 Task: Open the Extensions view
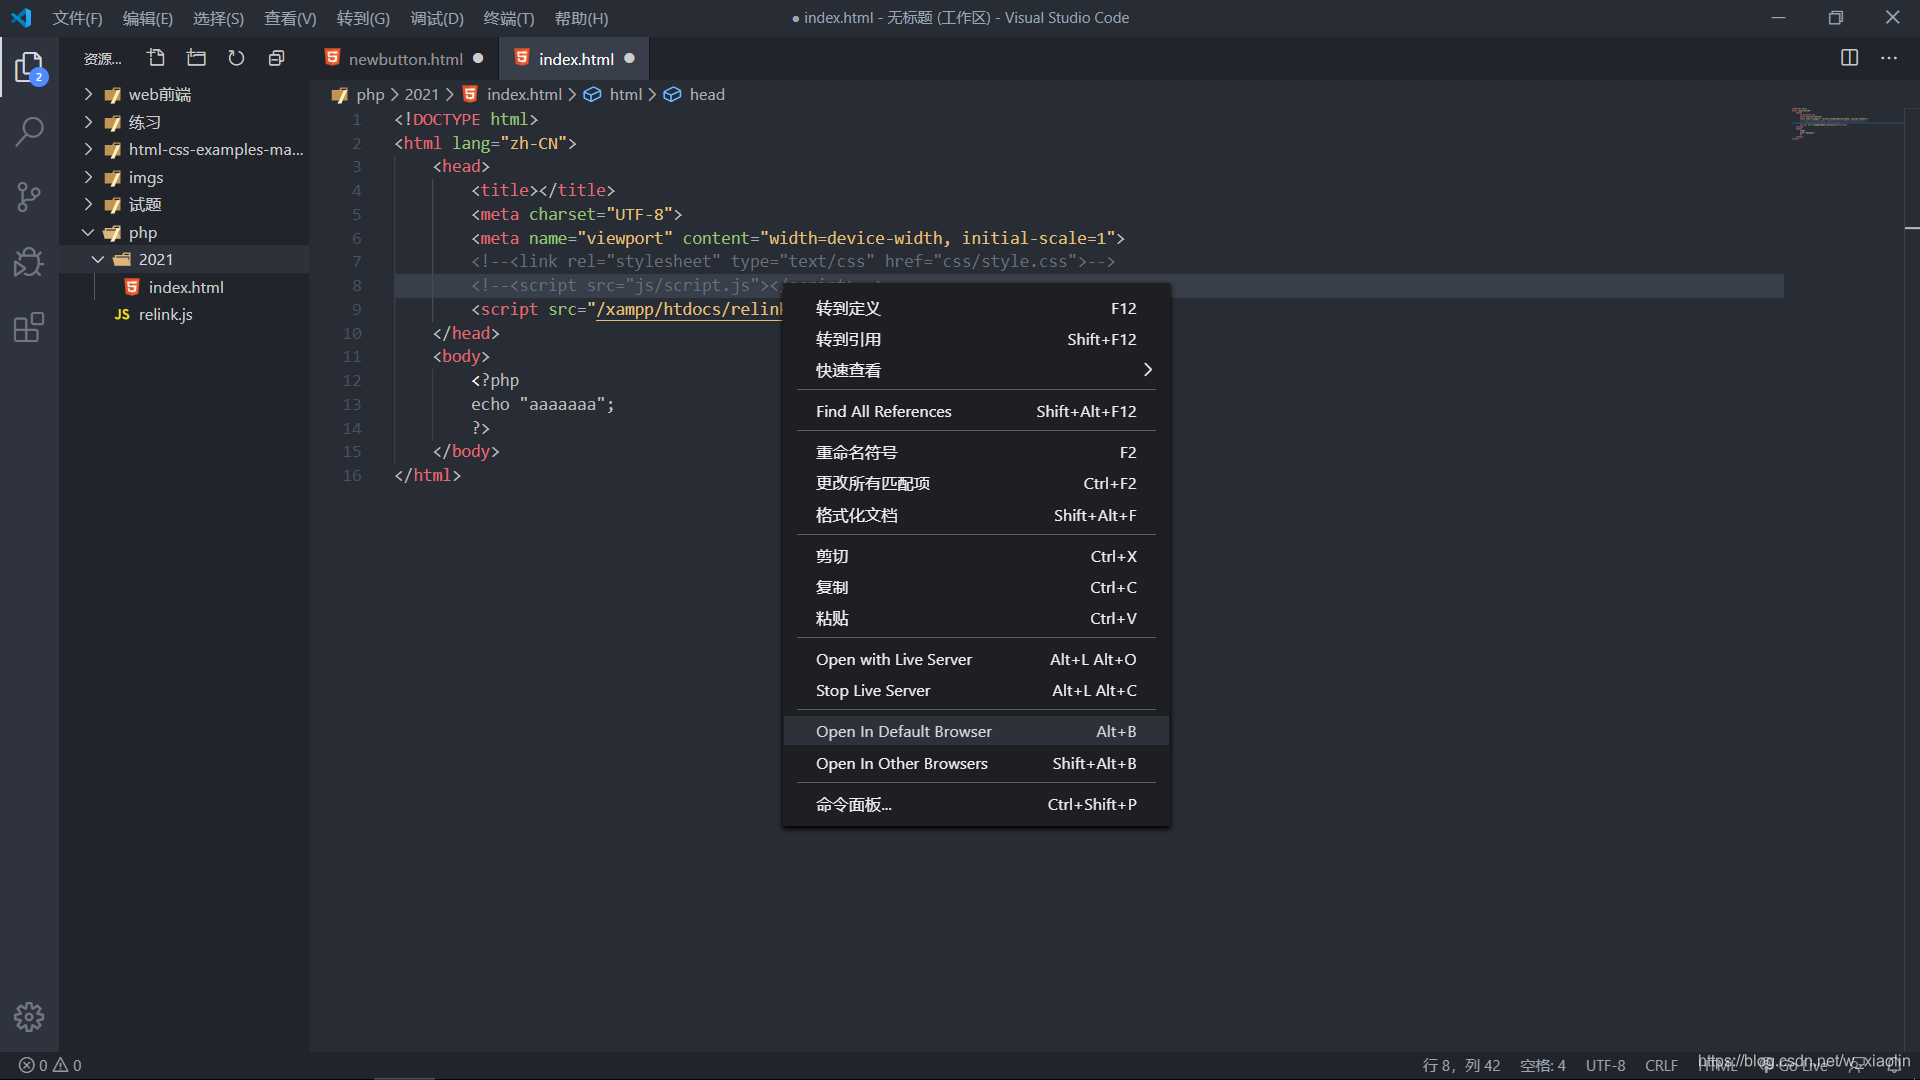coord(29,327)
